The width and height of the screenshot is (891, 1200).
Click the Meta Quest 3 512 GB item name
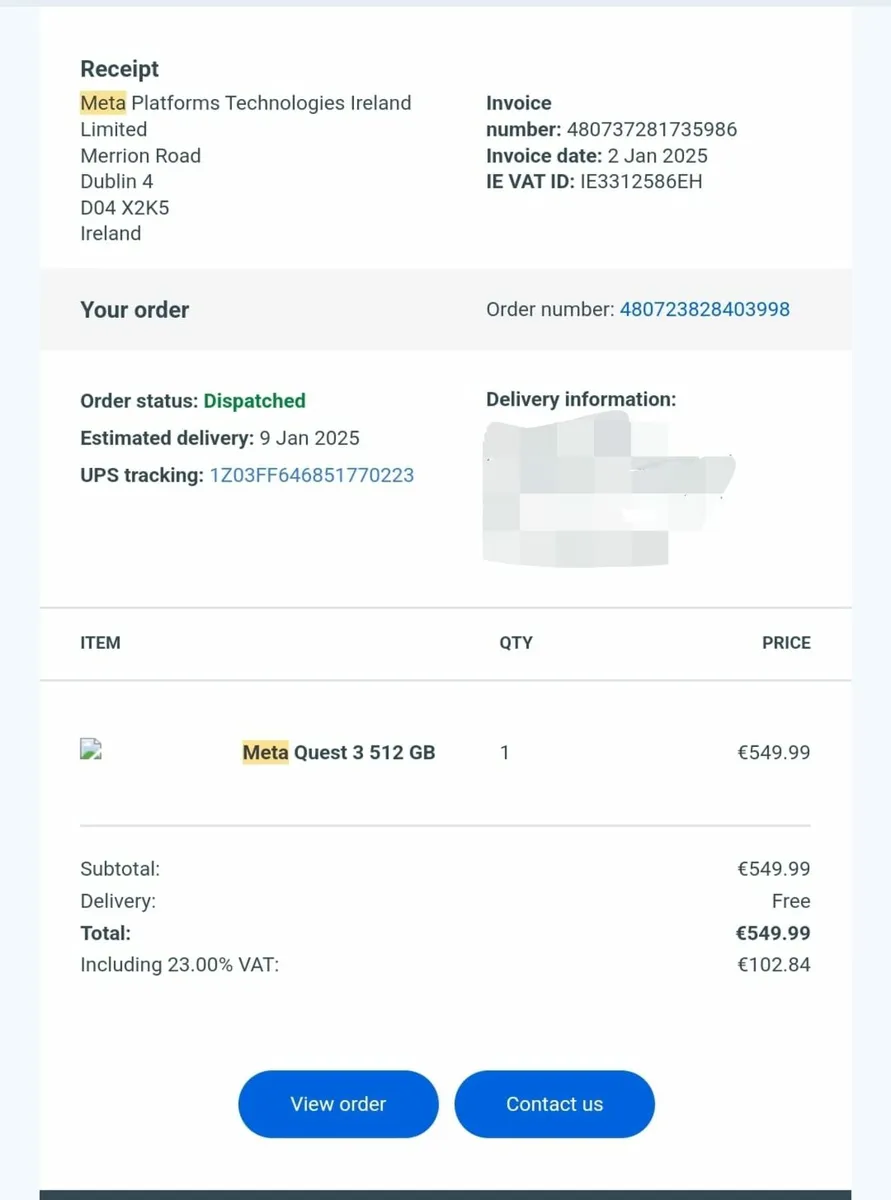[339, 752]
